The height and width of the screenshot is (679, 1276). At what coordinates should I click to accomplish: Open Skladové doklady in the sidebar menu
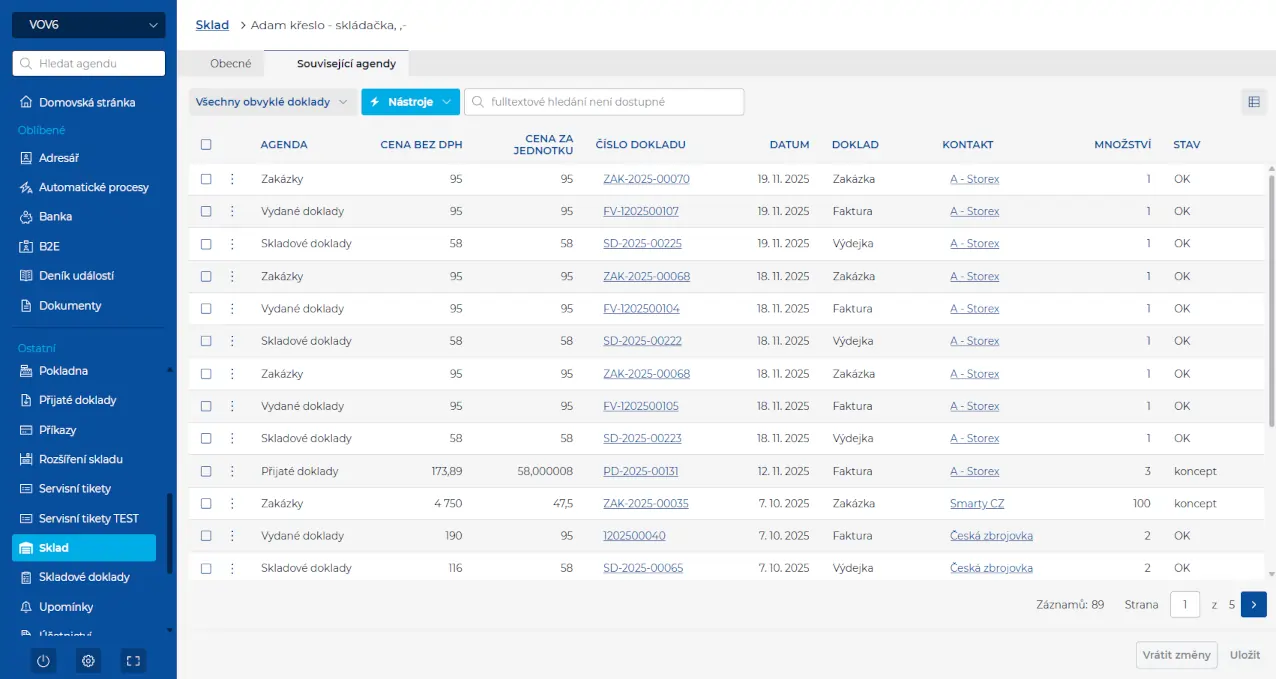point(84,577)
